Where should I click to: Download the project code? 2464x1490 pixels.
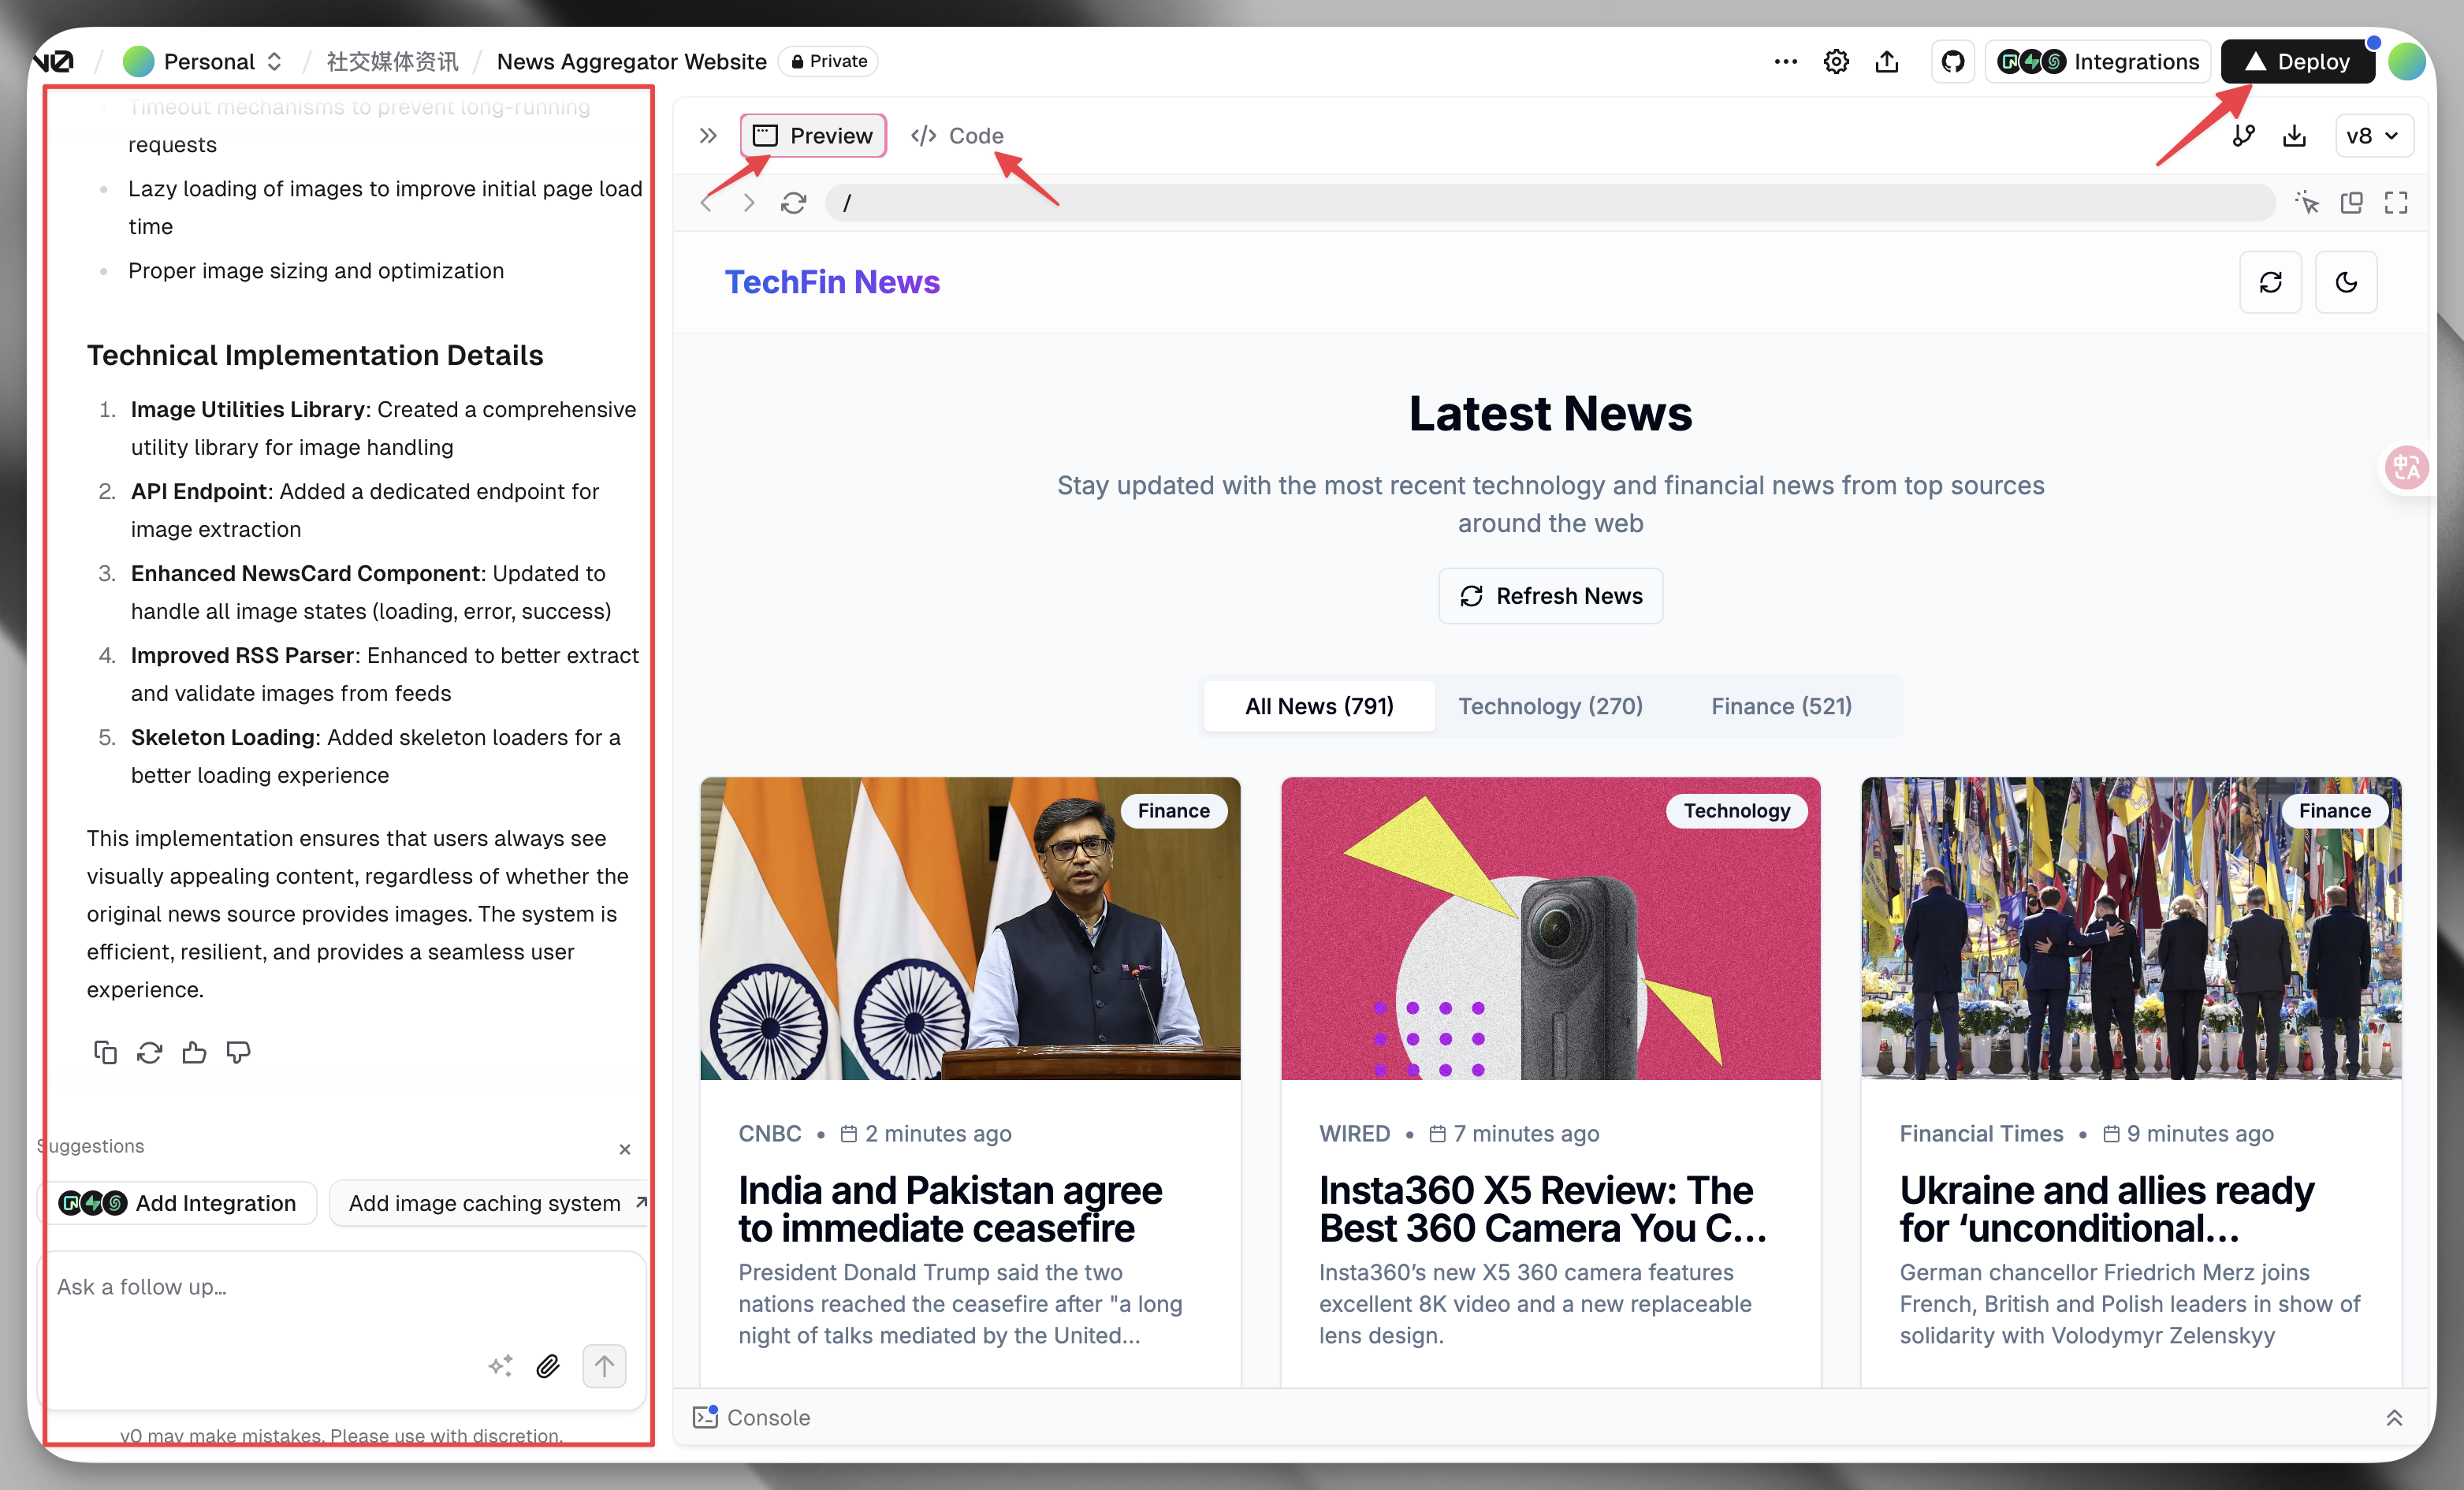(x=2294, y=136)
